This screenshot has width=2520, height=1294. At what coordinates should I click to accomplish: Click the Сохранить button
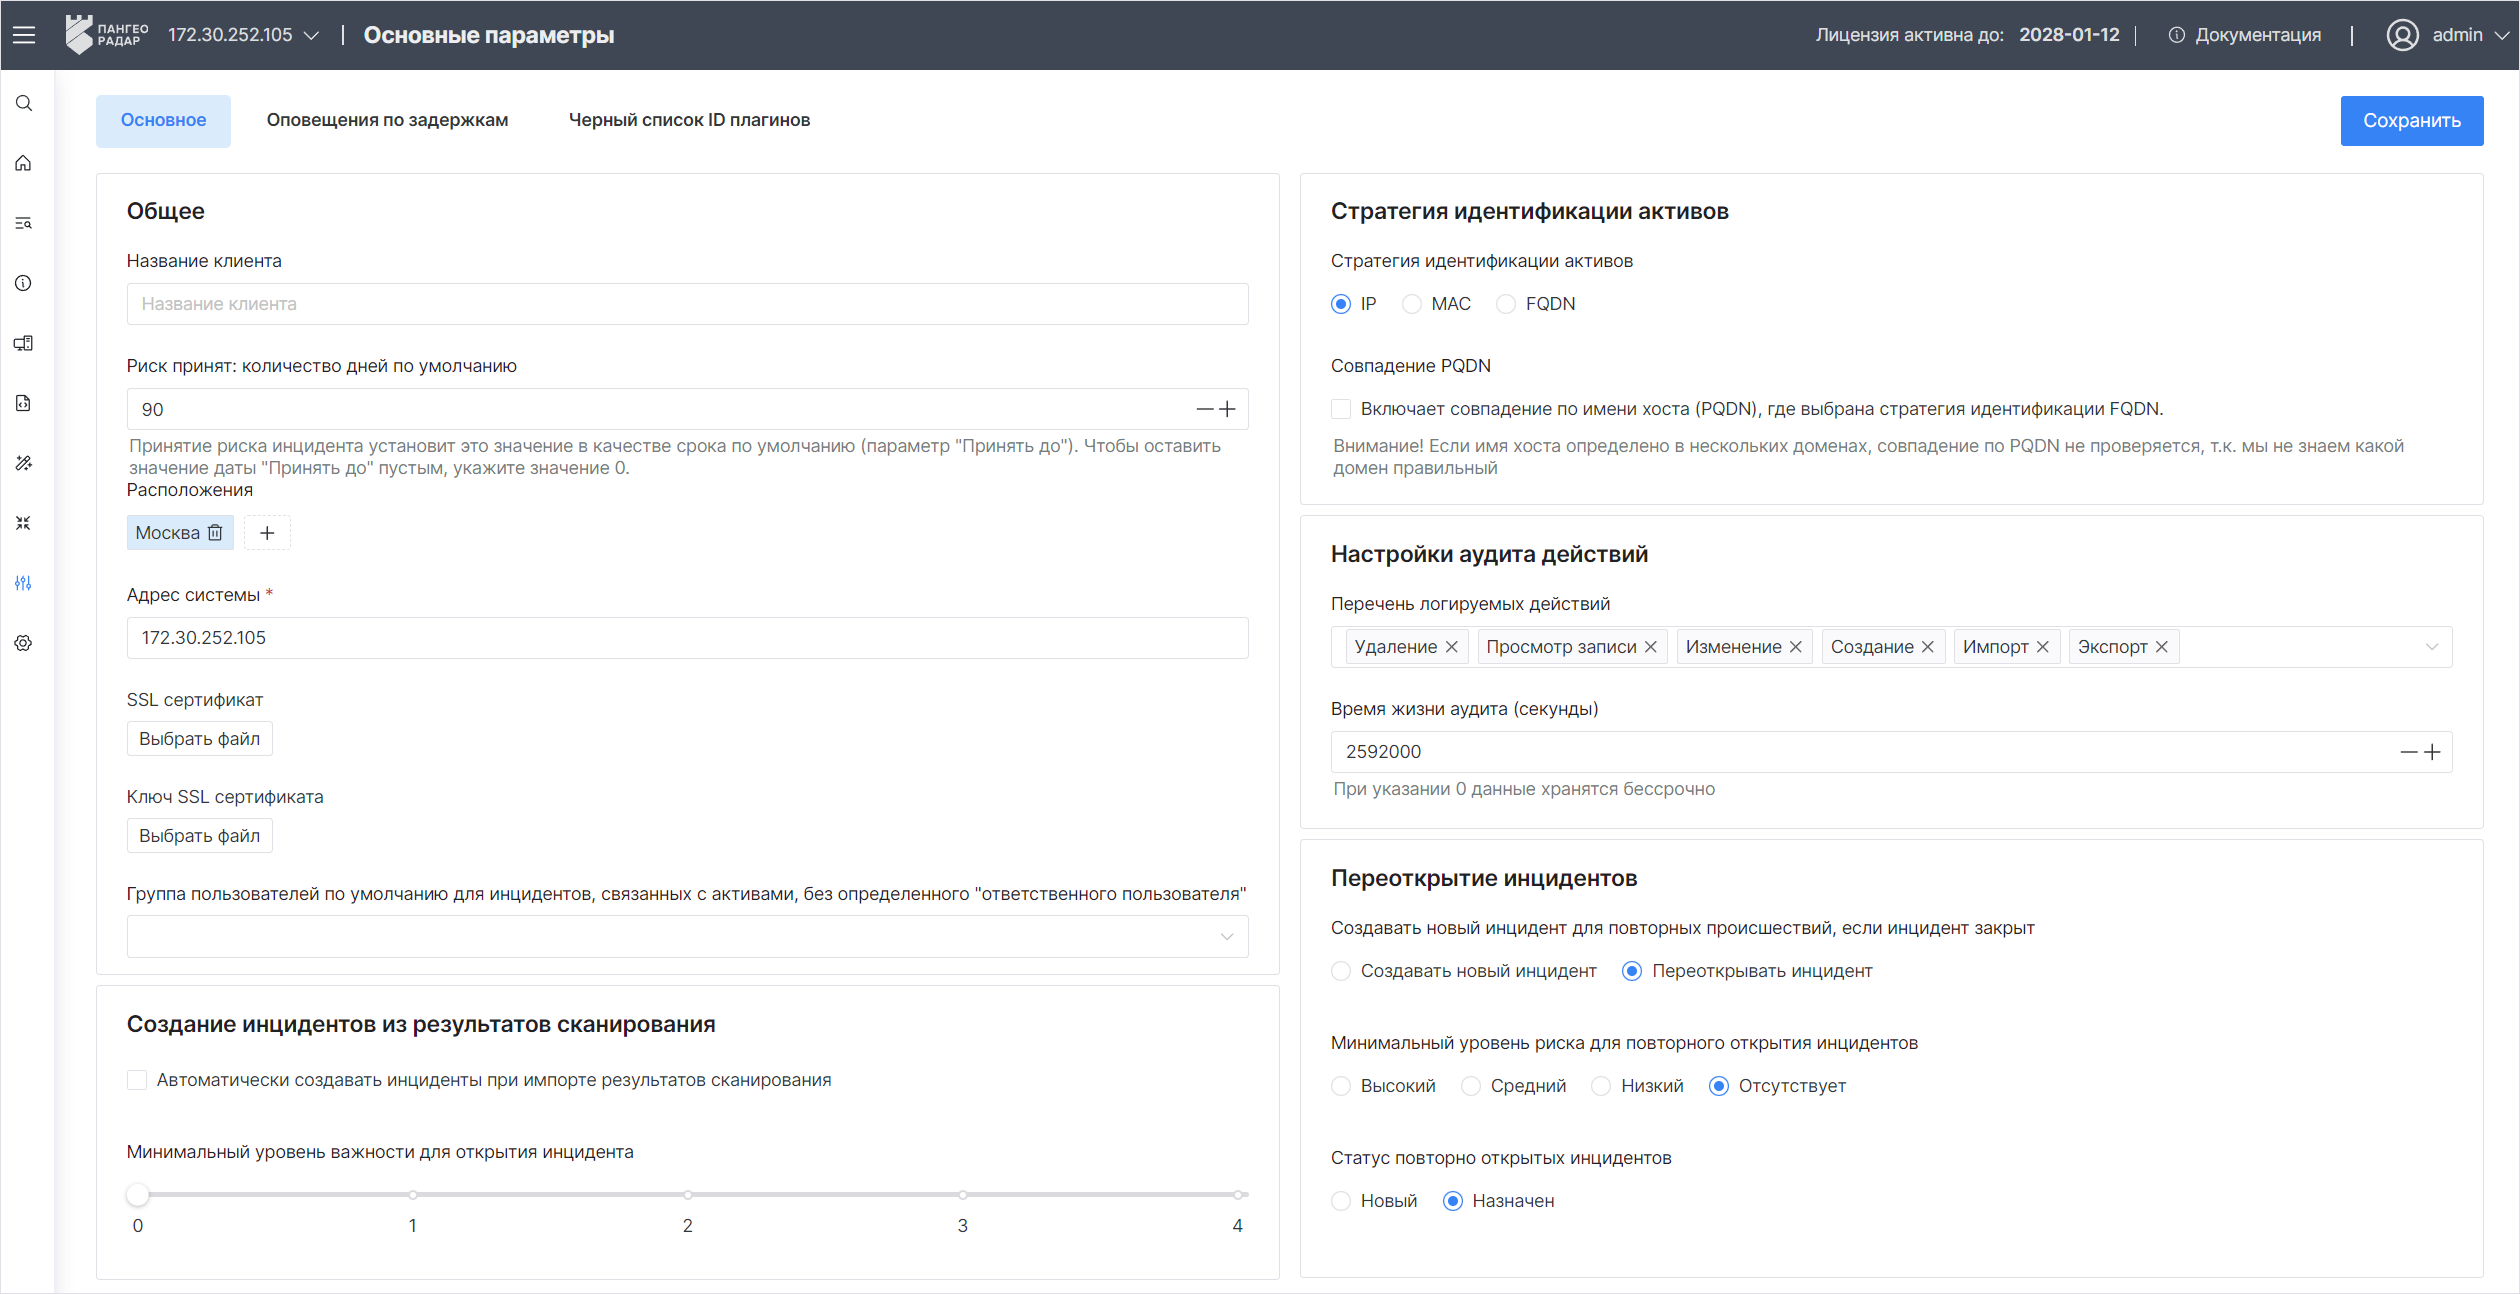tap(2411, 121)
